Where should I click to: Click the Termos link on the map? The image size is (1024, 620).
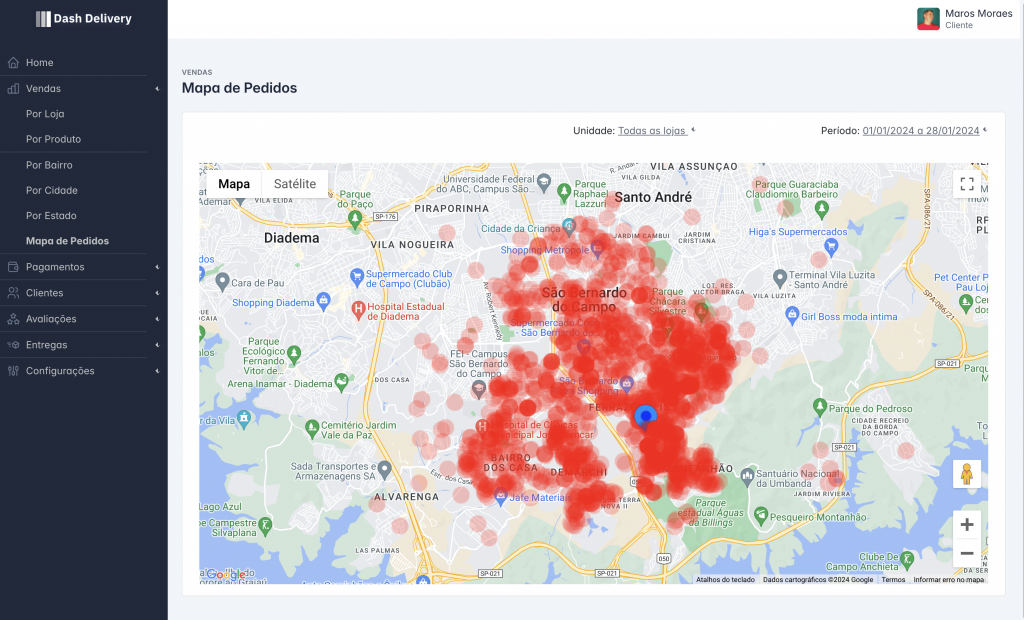pos(893,579)
